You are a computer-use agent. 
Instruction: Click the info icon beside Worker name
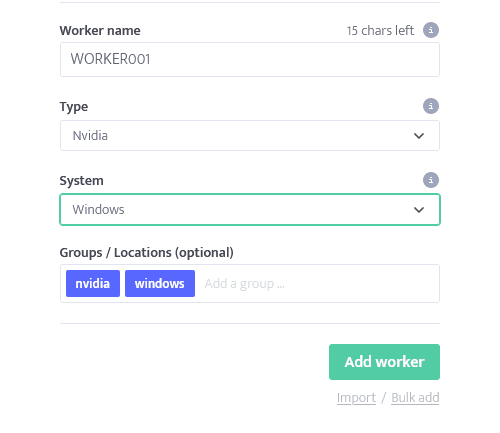point(431,30)
